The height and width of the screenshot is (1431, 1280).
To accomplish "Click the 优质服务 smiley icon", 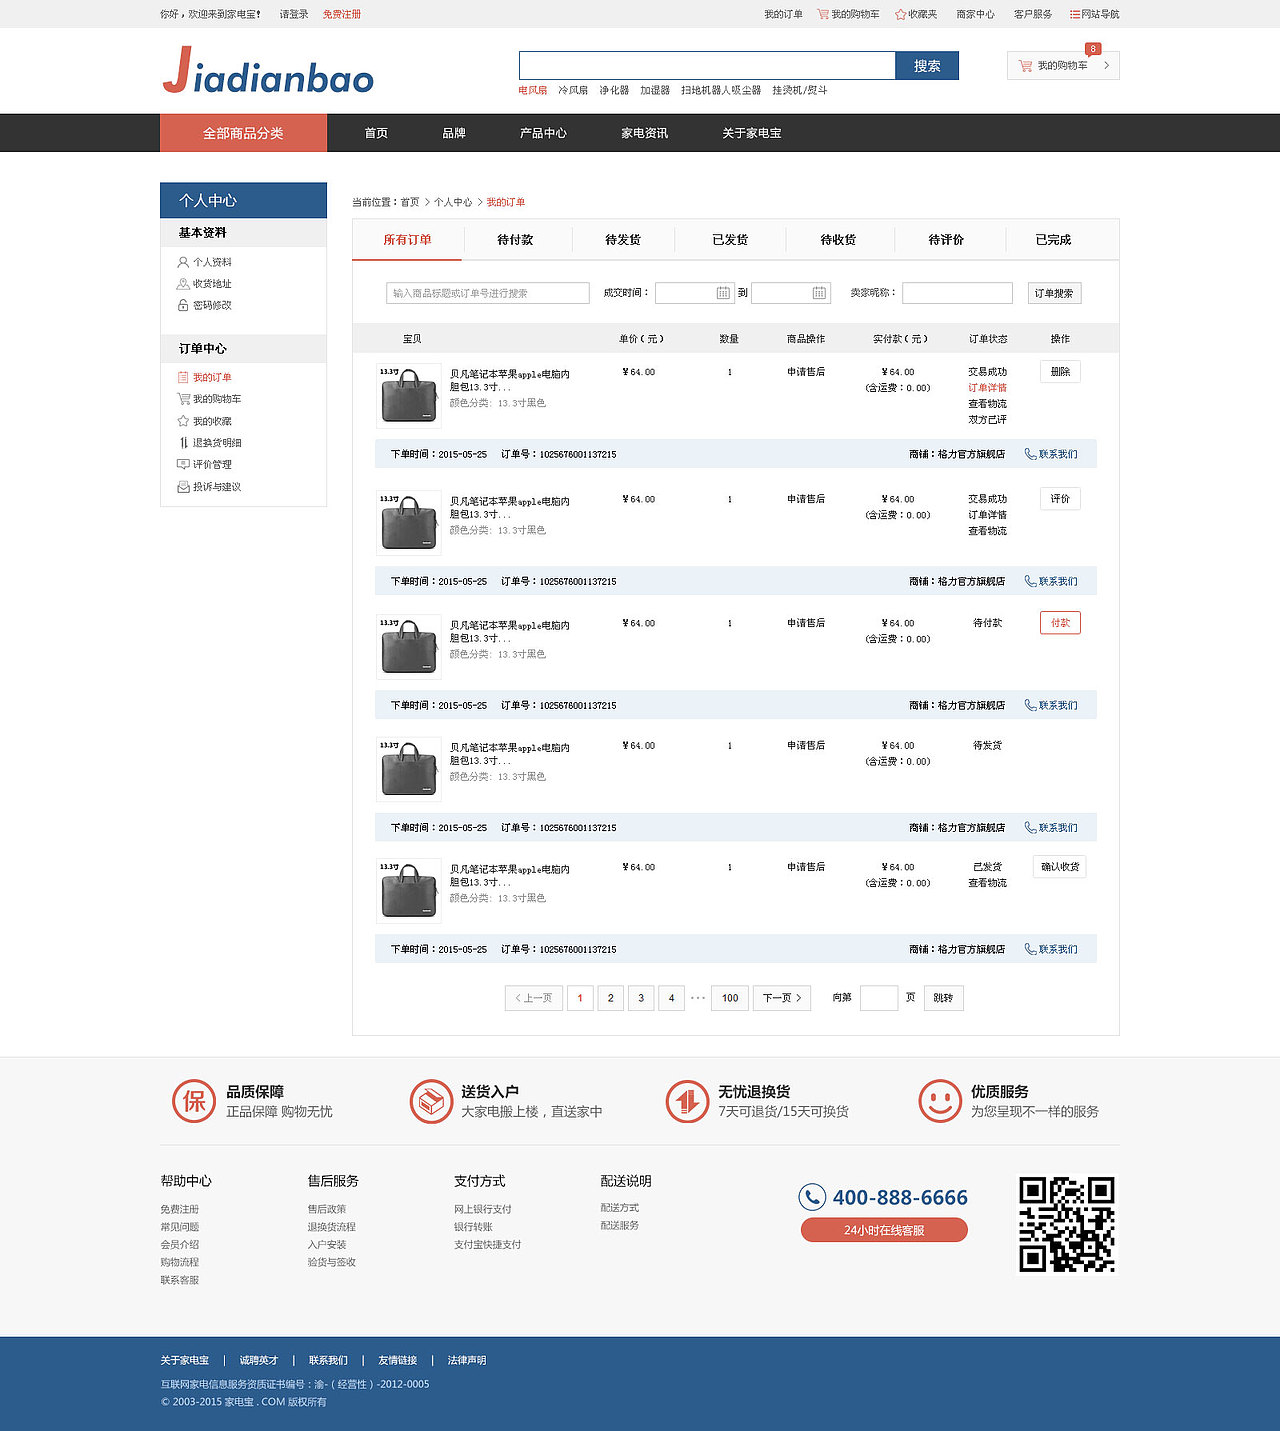I will (940, 1101).
